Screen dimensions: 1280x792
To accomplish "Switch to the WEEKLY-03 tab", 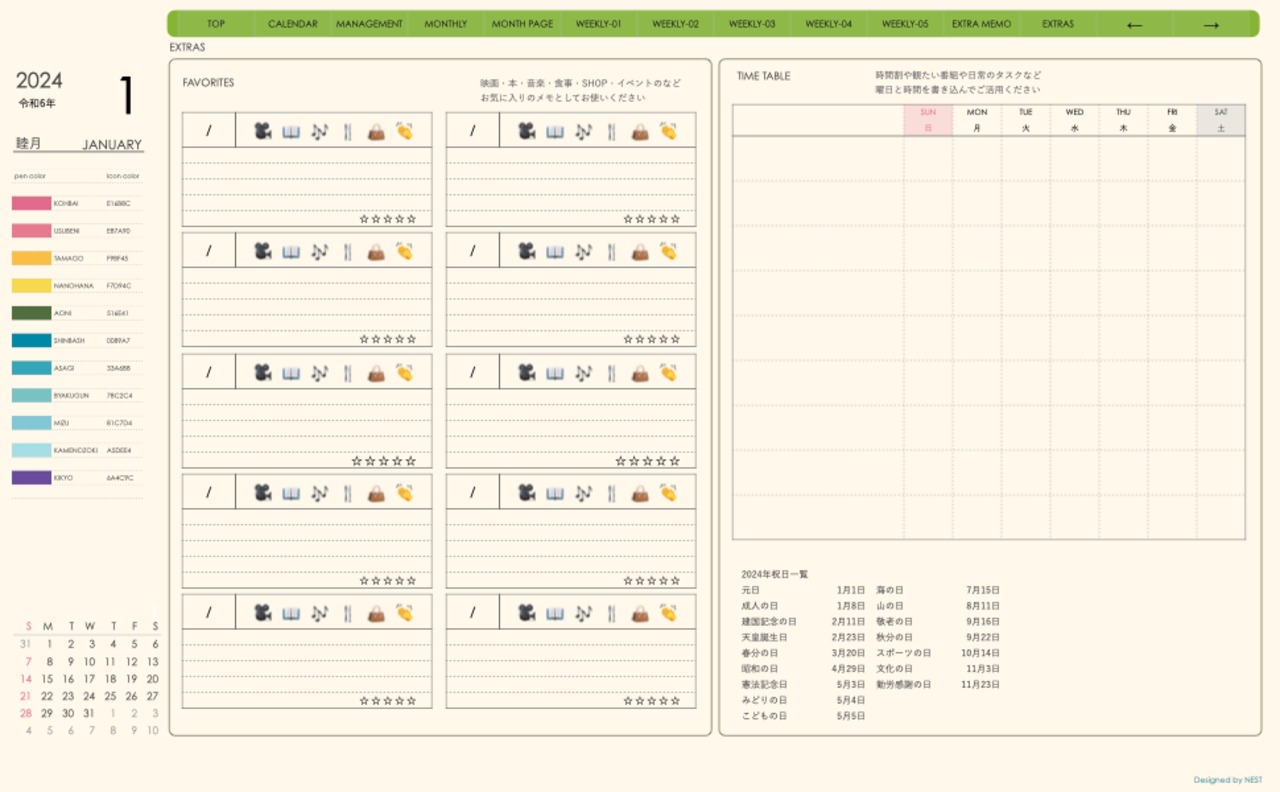I will [x=752, y=24].
